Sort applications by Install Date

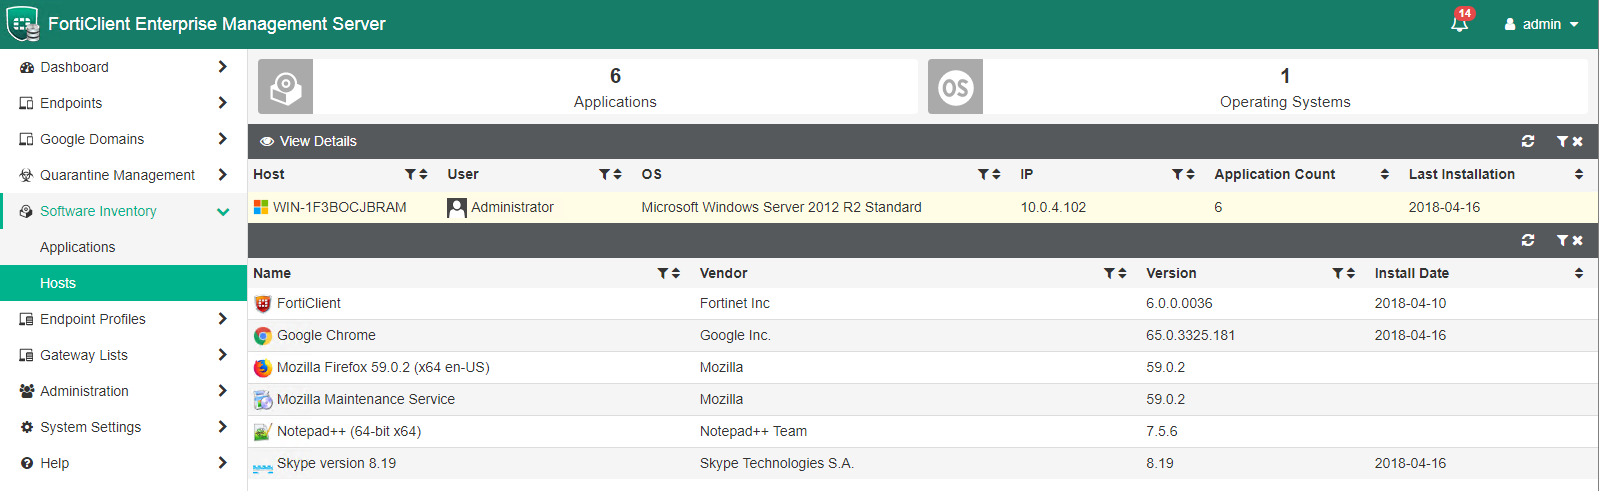(1579, 273)
